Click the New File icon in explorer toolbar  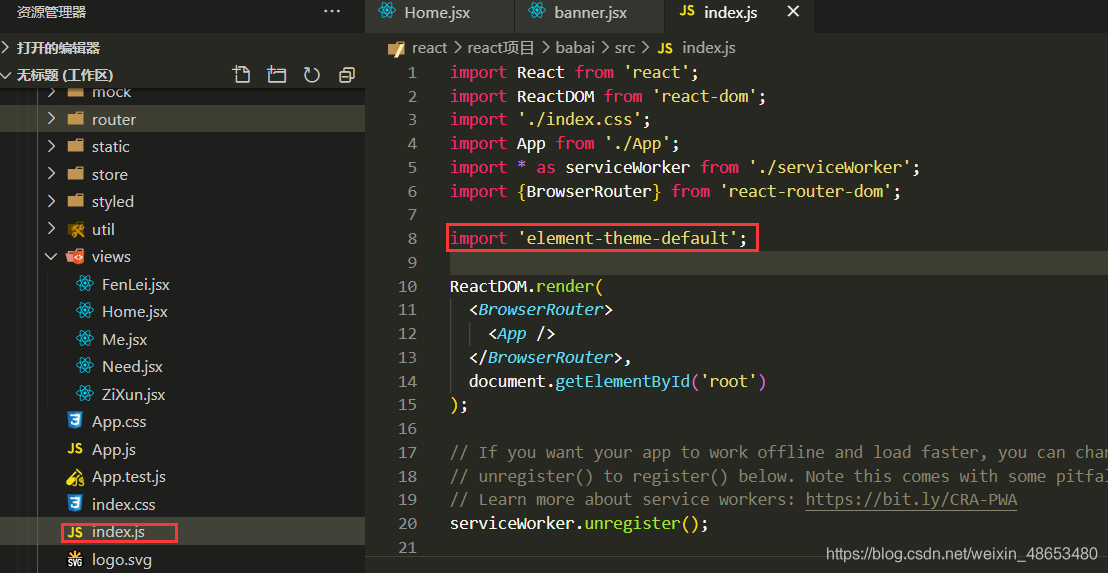(241, 75)
